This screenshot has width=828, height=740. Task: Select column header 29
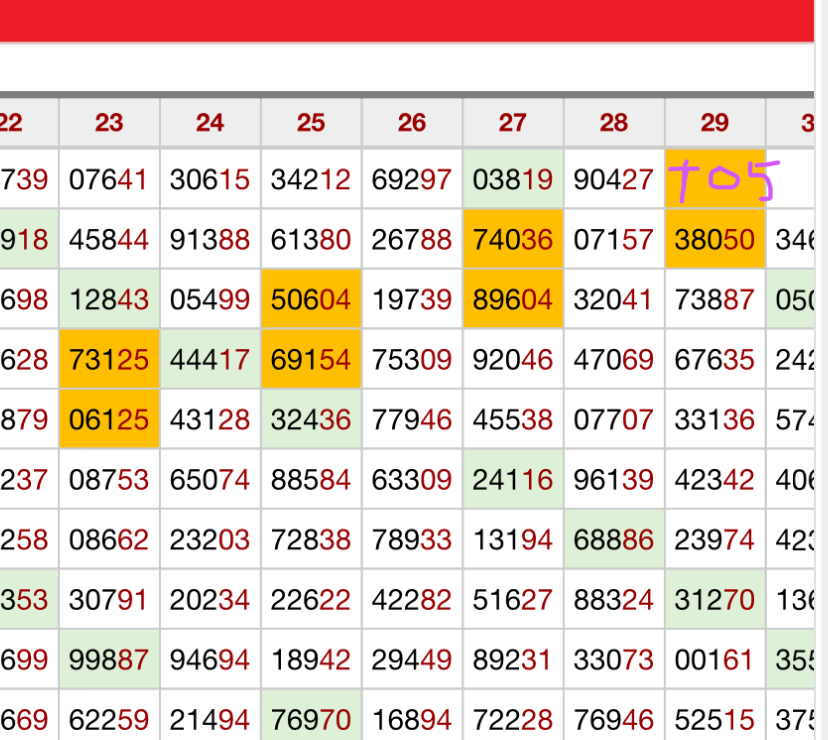tap(715, 122)
